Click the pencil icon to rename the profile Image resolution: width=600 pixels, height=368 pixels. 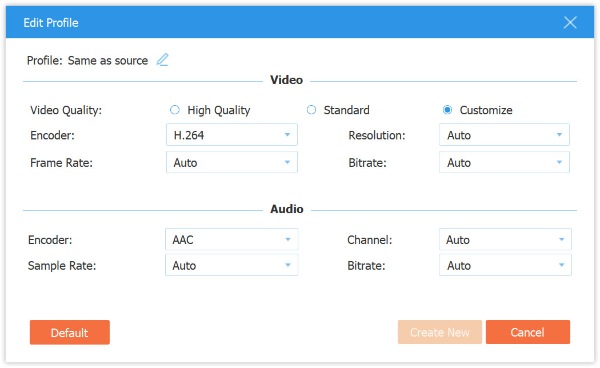point(163,60)
